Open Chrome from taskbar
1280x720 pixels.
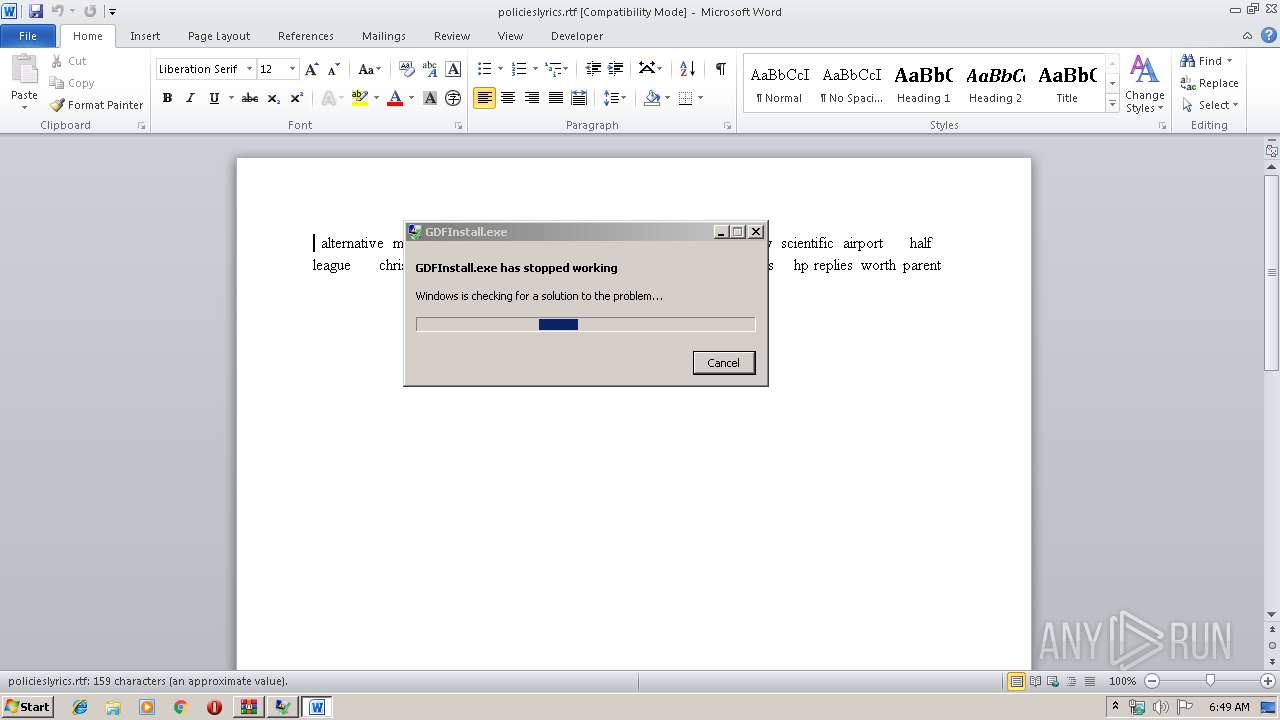[x=180, y=707]
